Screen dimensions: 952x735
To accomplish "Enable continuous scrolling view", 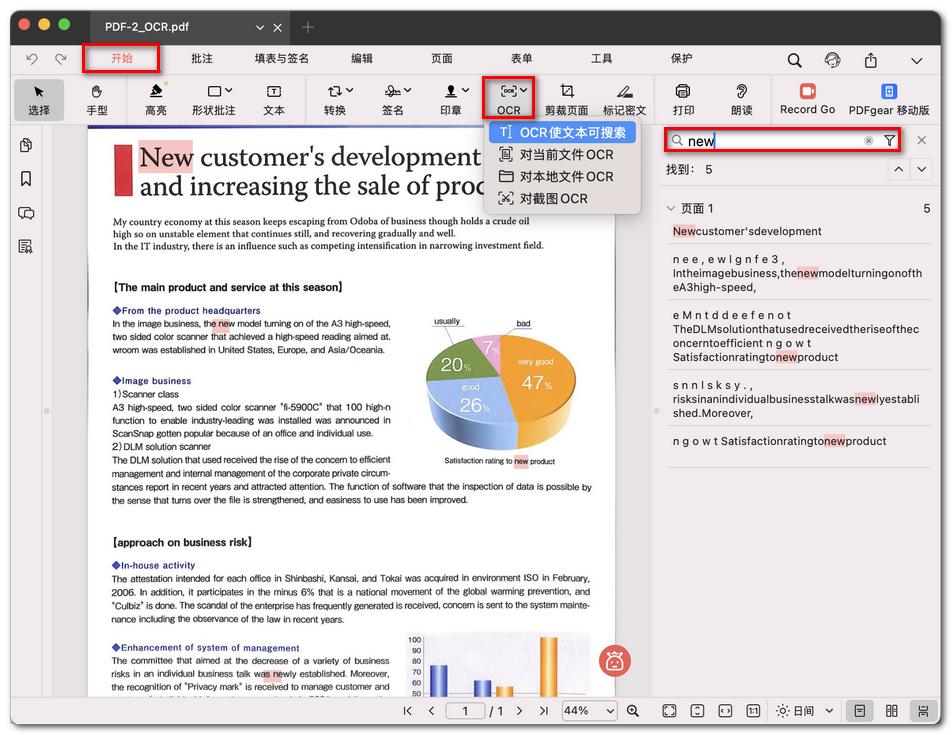I will [925, 711].
